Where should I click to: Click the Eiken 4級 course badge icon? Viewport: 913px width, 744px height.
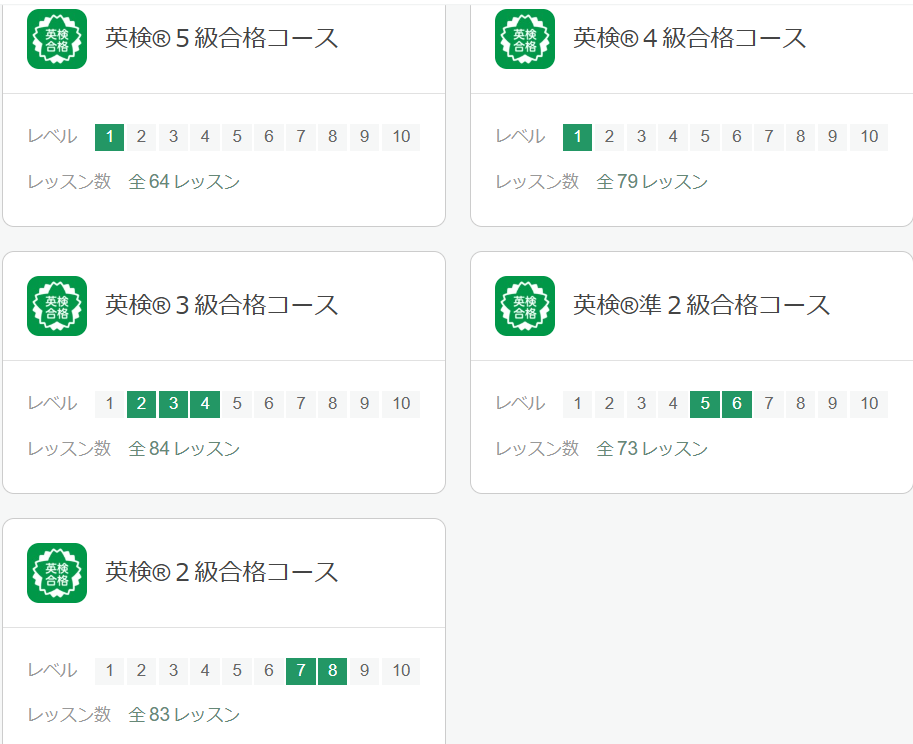[525, 39]
